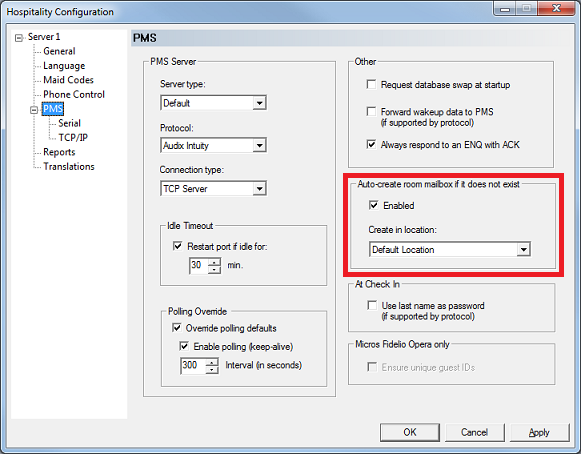Check Use last name as password
Viewport: 581px width, 454px height.
(372, 305)
